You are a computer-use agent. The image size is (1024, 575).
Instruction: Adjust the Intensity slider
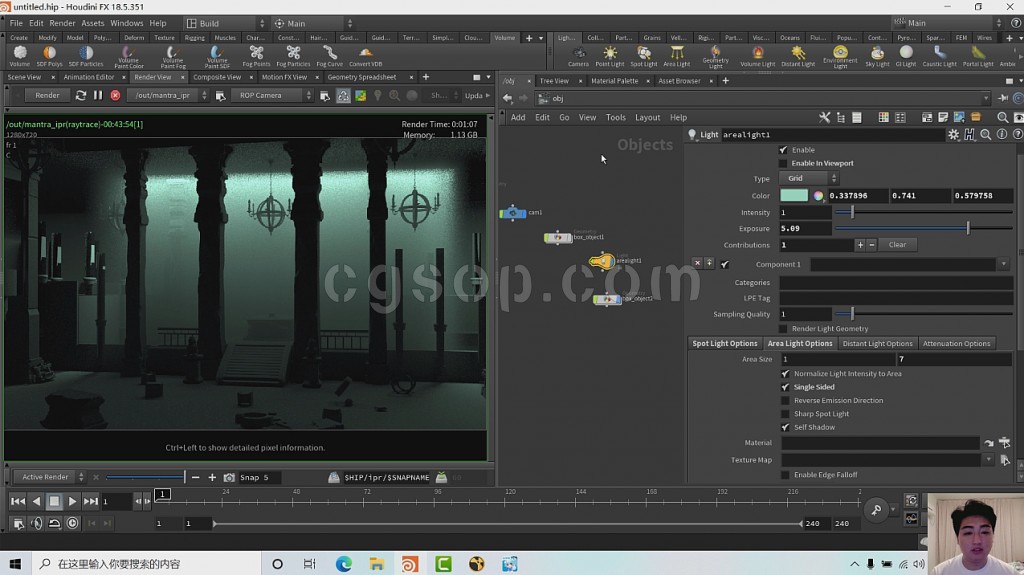coord(923,212)
